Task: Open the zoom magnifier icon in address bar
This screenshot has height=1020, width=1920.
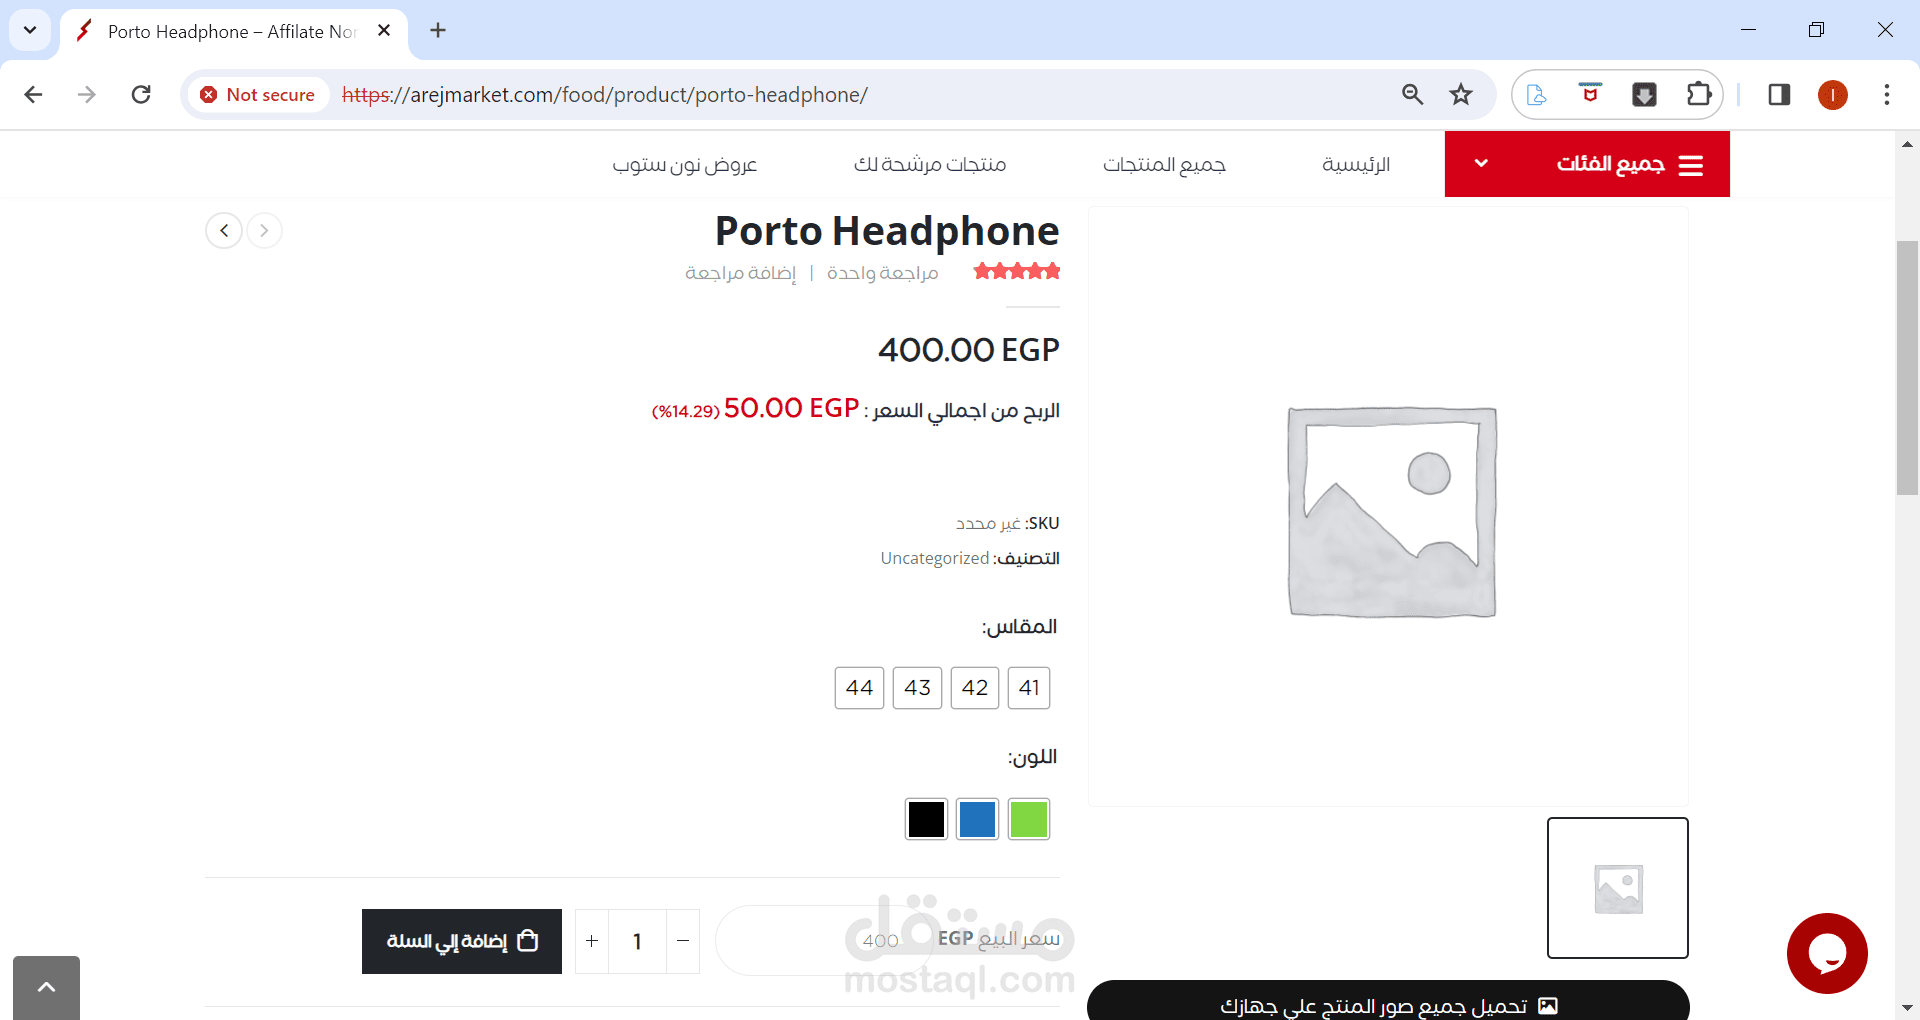Action: (x=1412, y=95)
